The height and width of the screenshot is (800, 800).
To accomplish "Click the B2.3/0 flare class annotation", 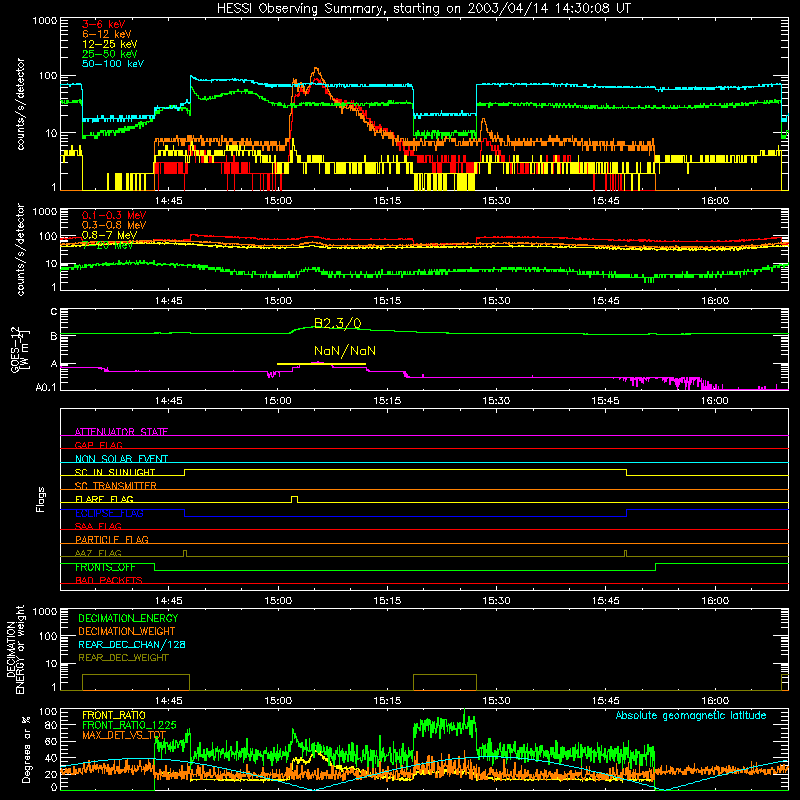I will (x=337, y=323).
